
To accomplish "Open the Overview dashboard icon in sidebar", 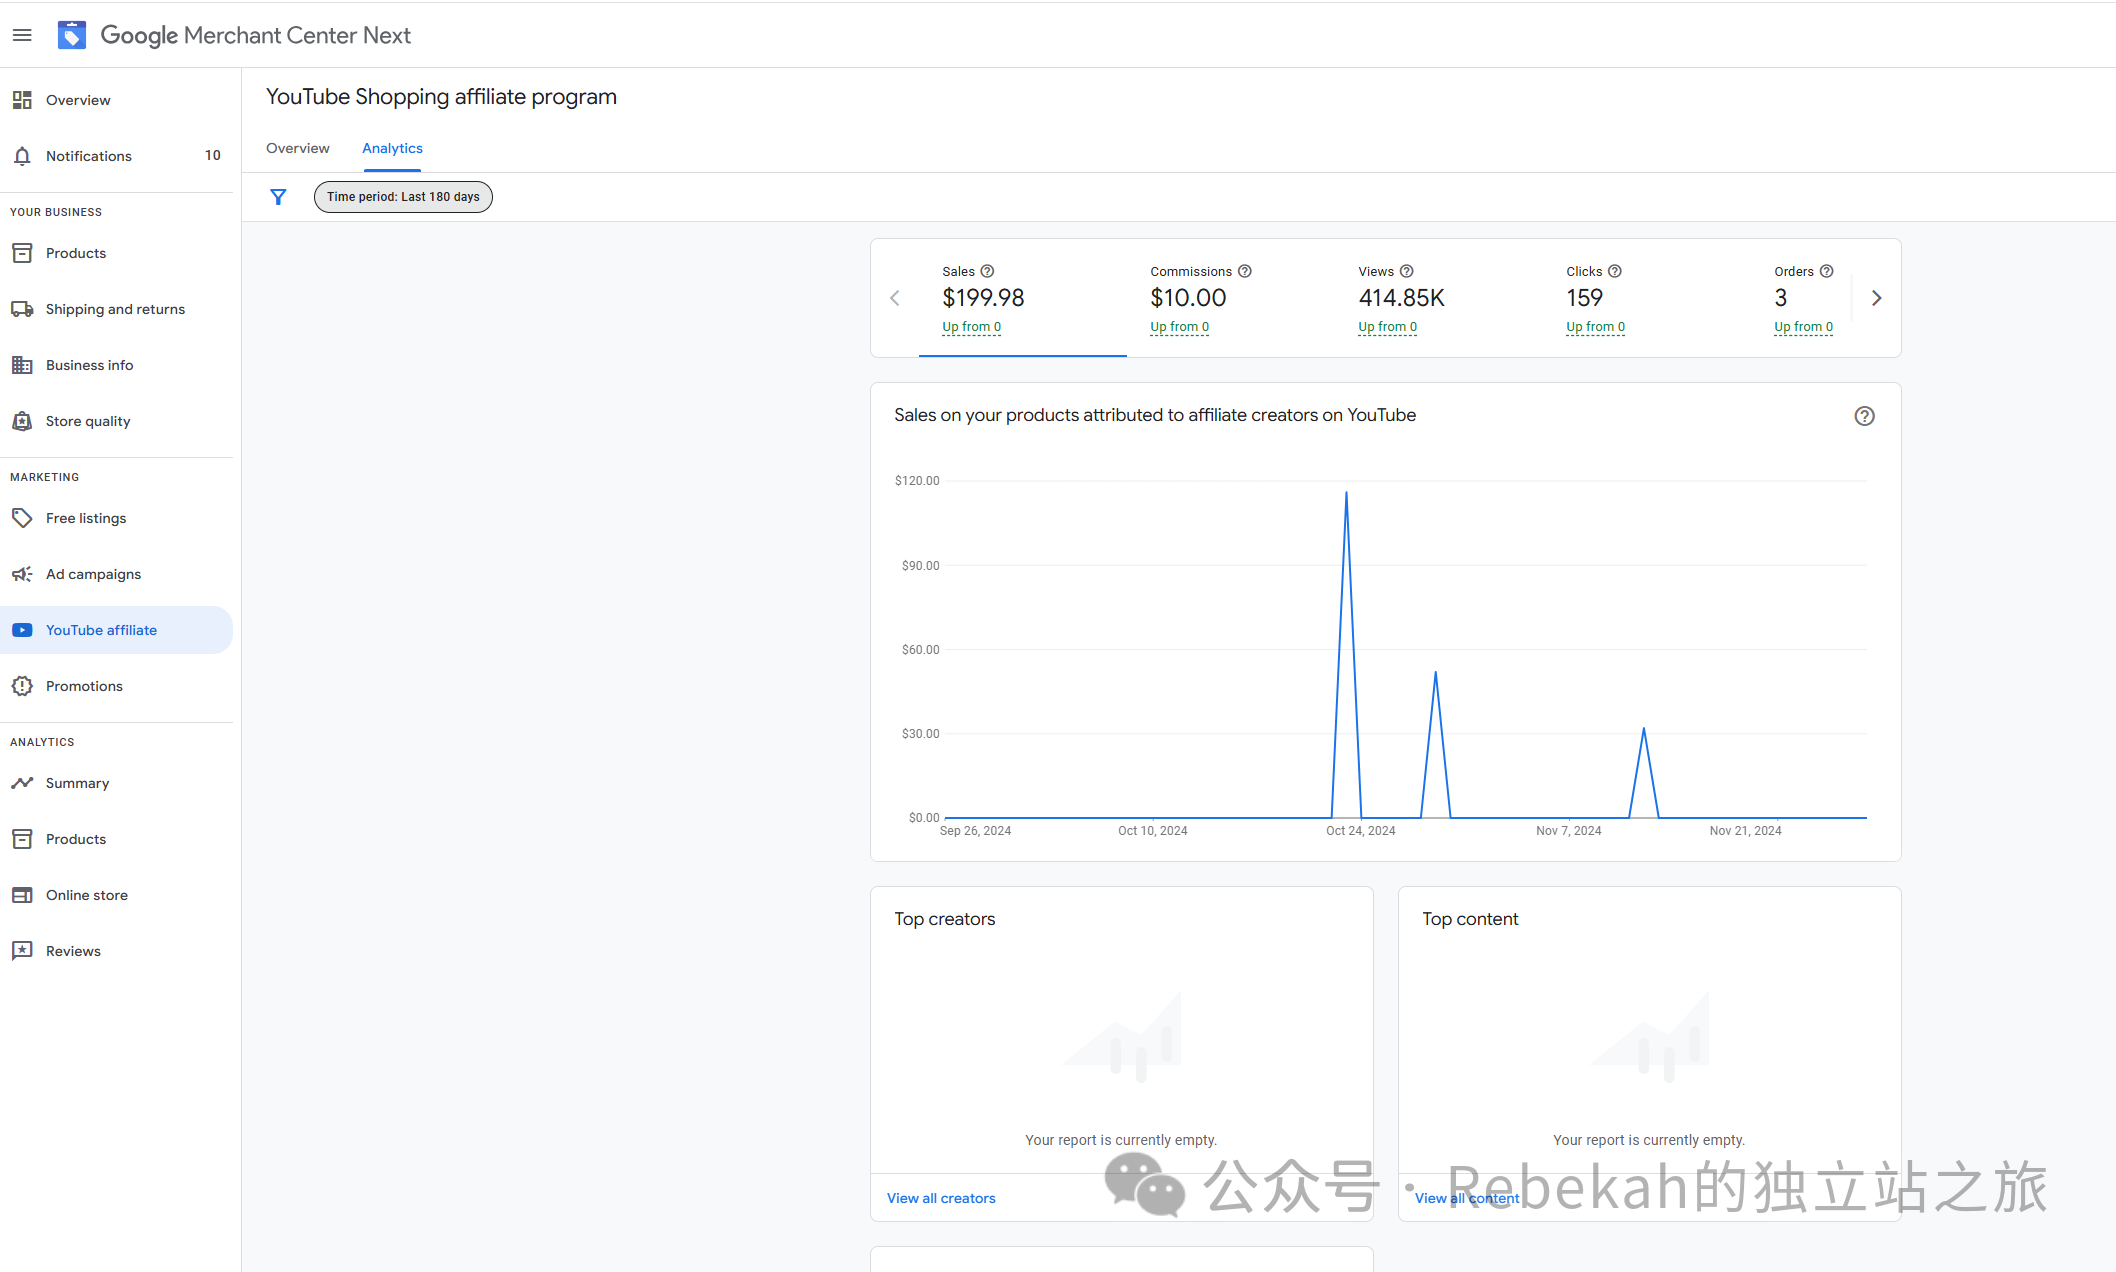I will (22, 100).
